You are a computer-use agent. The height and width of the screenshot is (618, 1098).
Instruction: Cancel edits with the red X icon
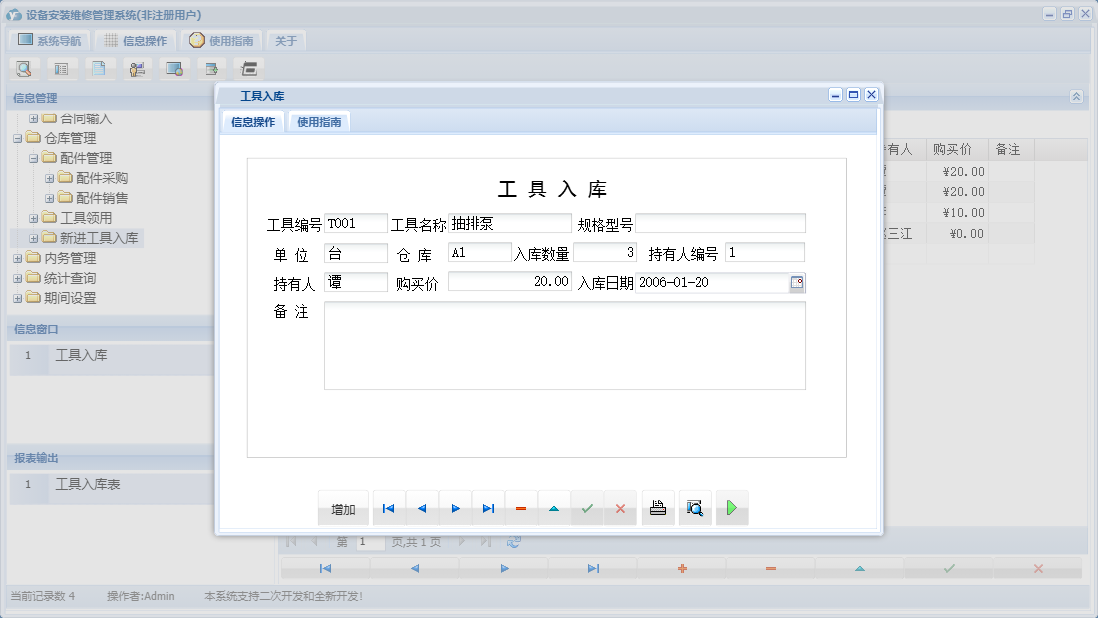(x=620, y=508)
